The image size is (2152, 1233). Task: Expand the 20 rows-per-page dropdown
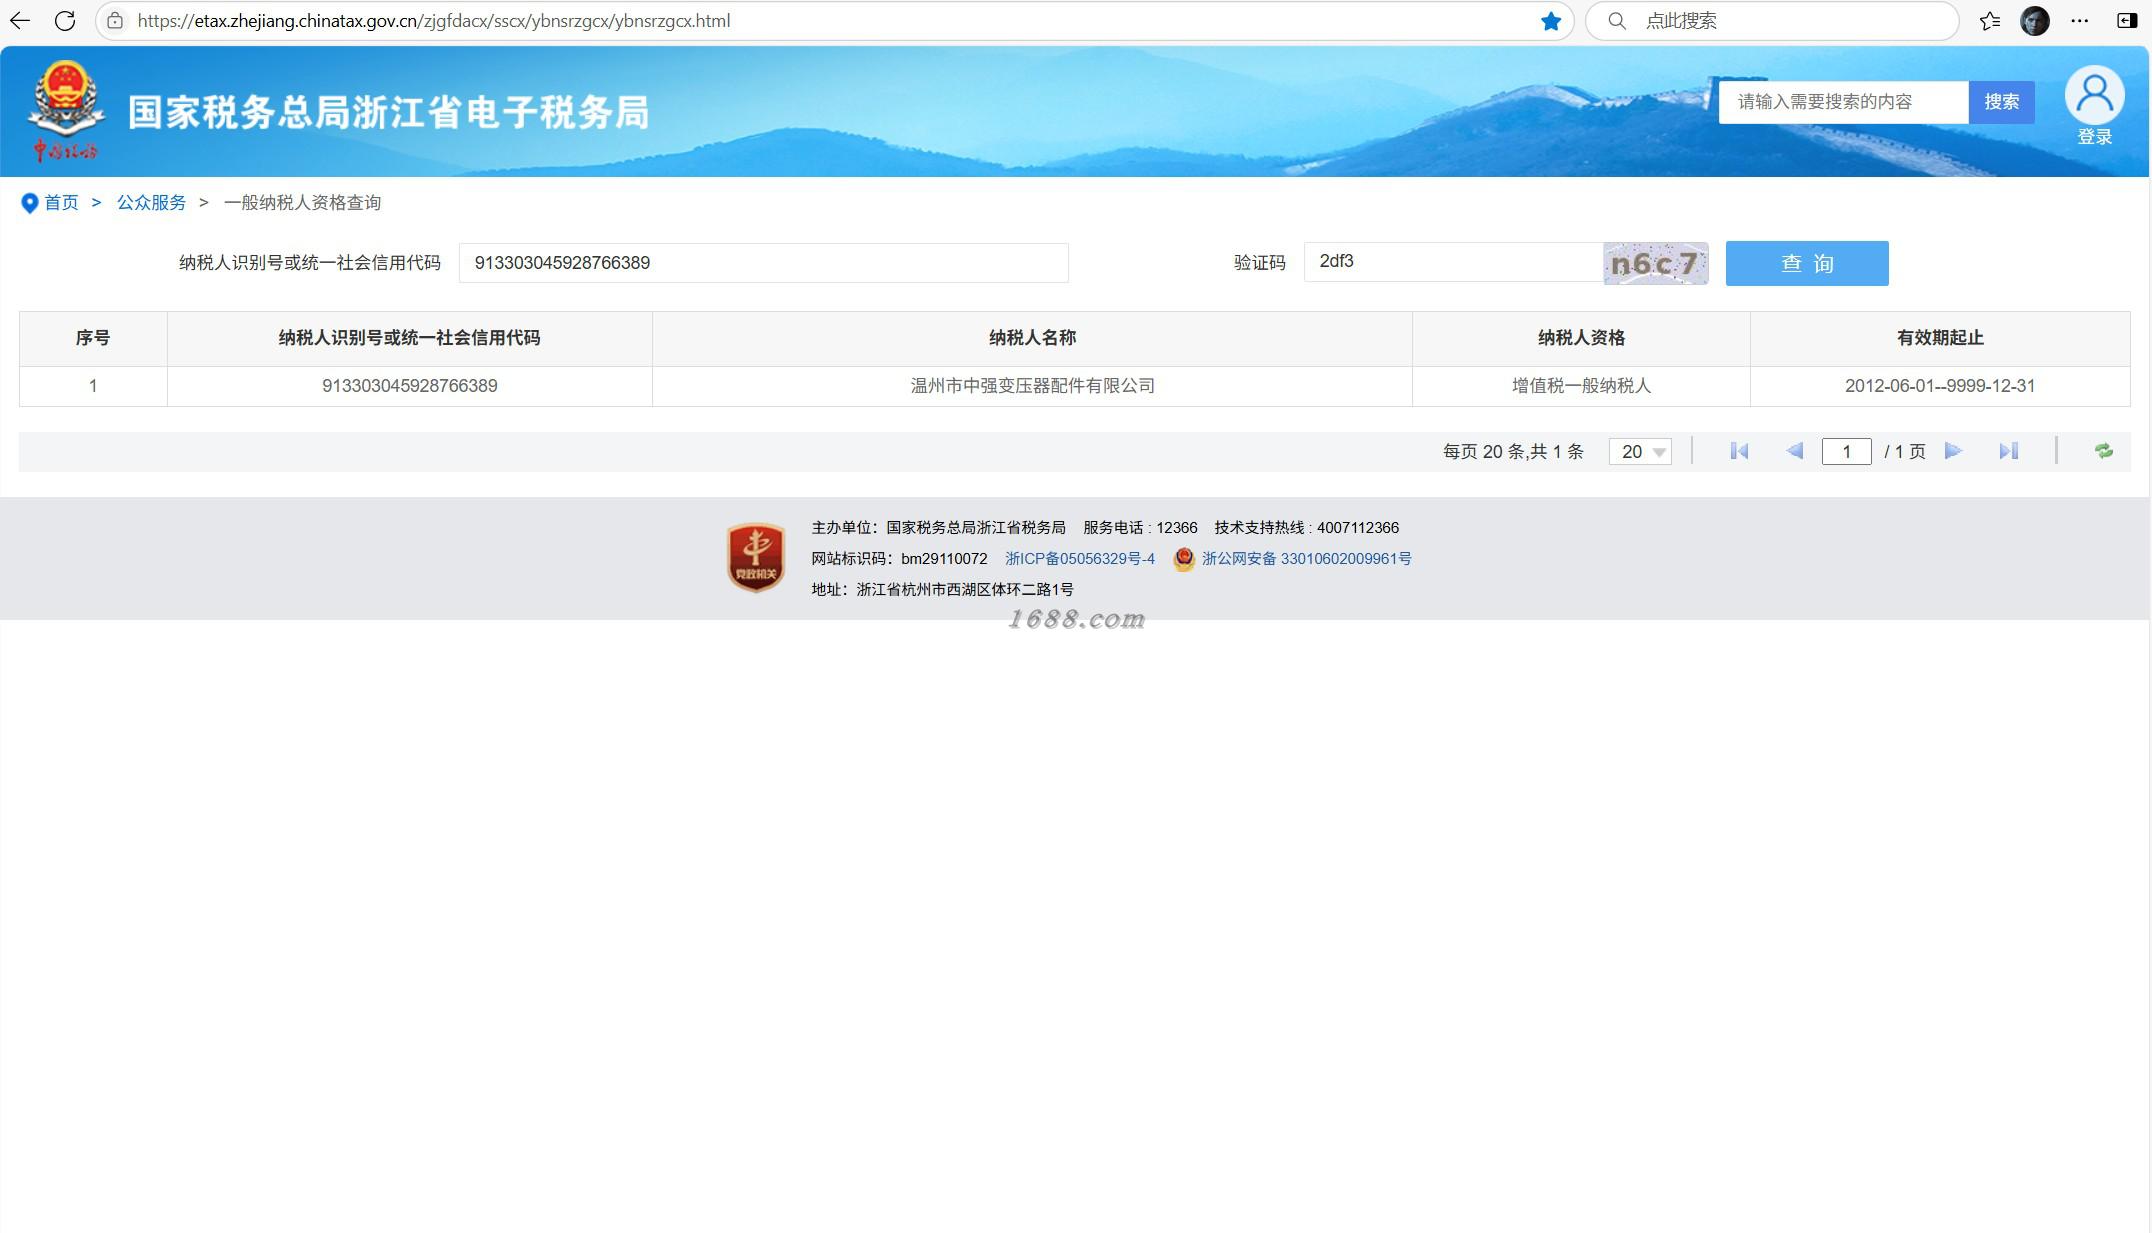[1640, 452]
